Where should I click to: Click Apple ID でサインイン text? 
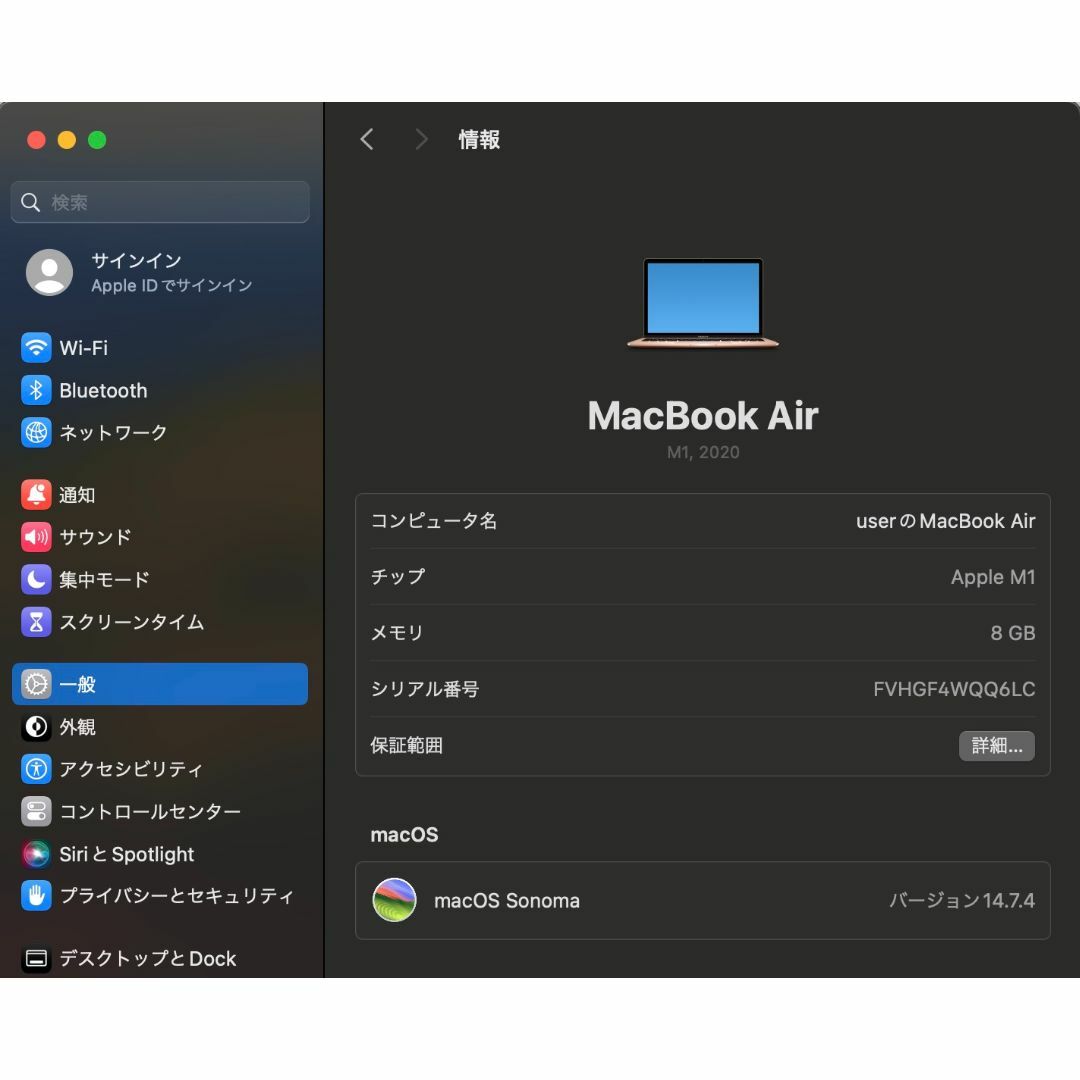[172, 285]
